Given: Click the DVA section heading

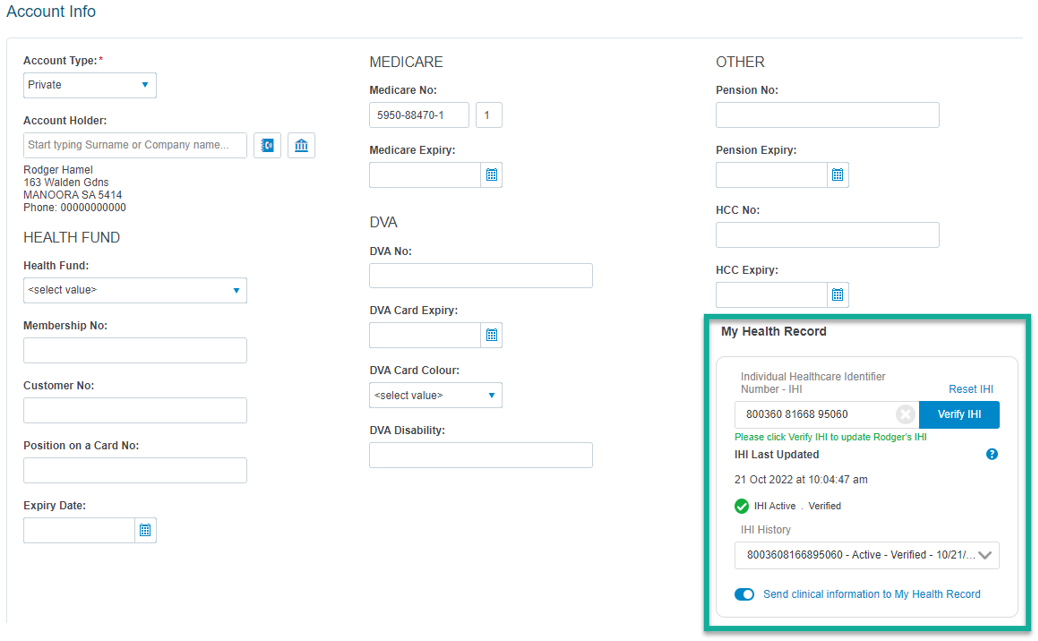Looking at the screenshot, I should (x=383, y=222).
